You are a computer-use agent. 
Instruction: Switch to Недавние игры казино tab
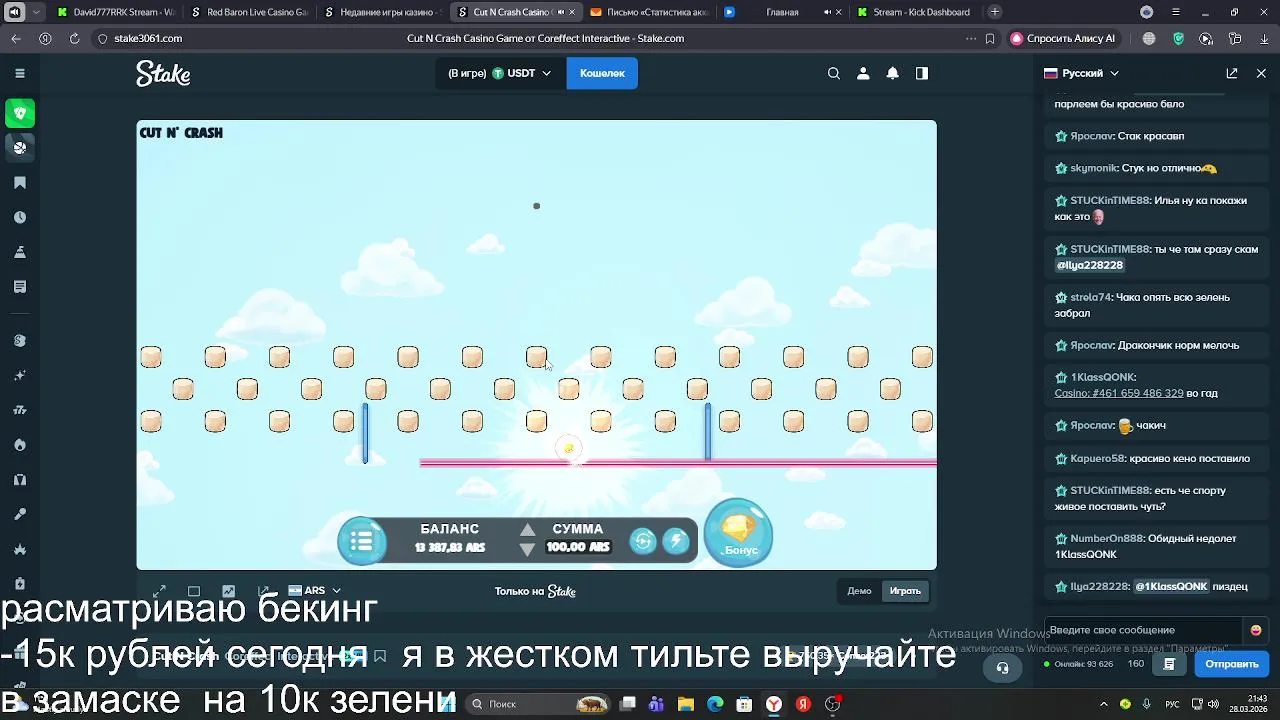(x=383, y=12)
